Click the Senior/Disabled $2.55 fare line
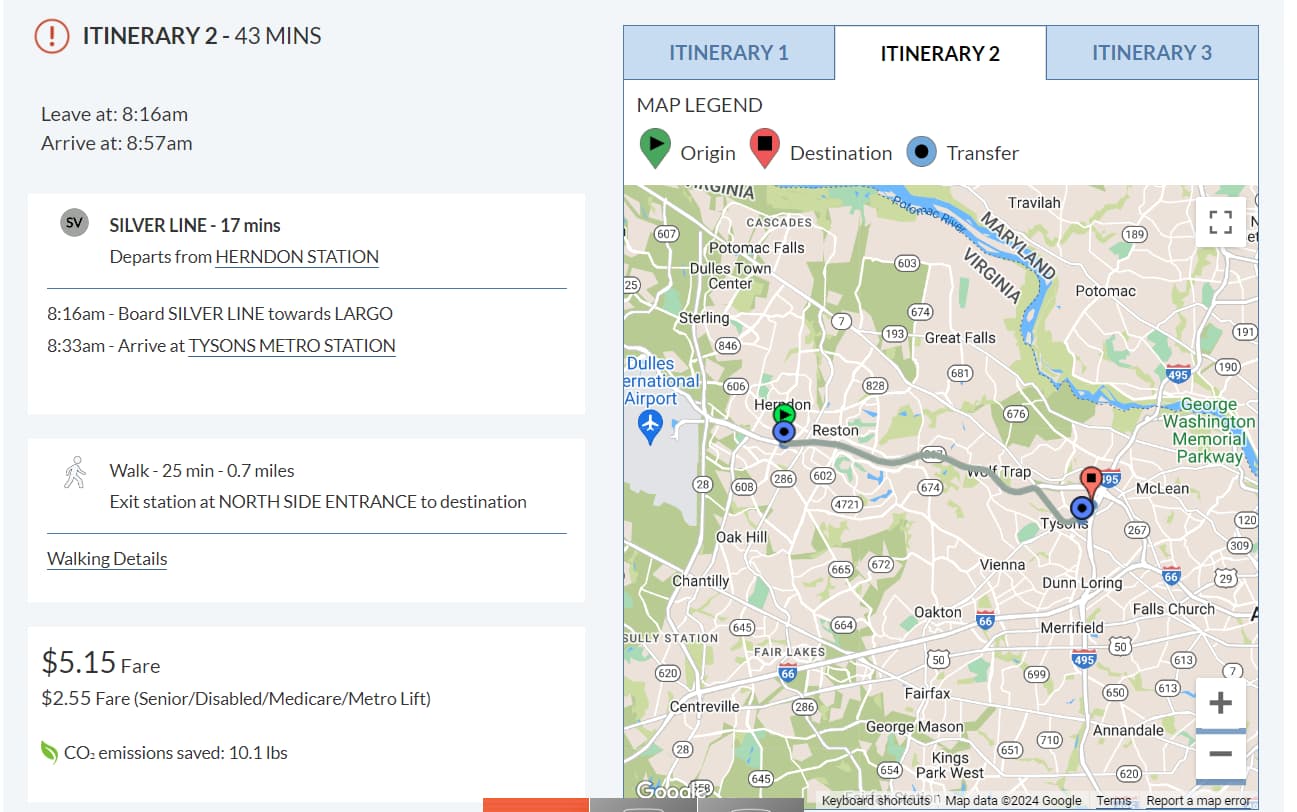This screenshot has height=812, width=1297. point(236,698)
